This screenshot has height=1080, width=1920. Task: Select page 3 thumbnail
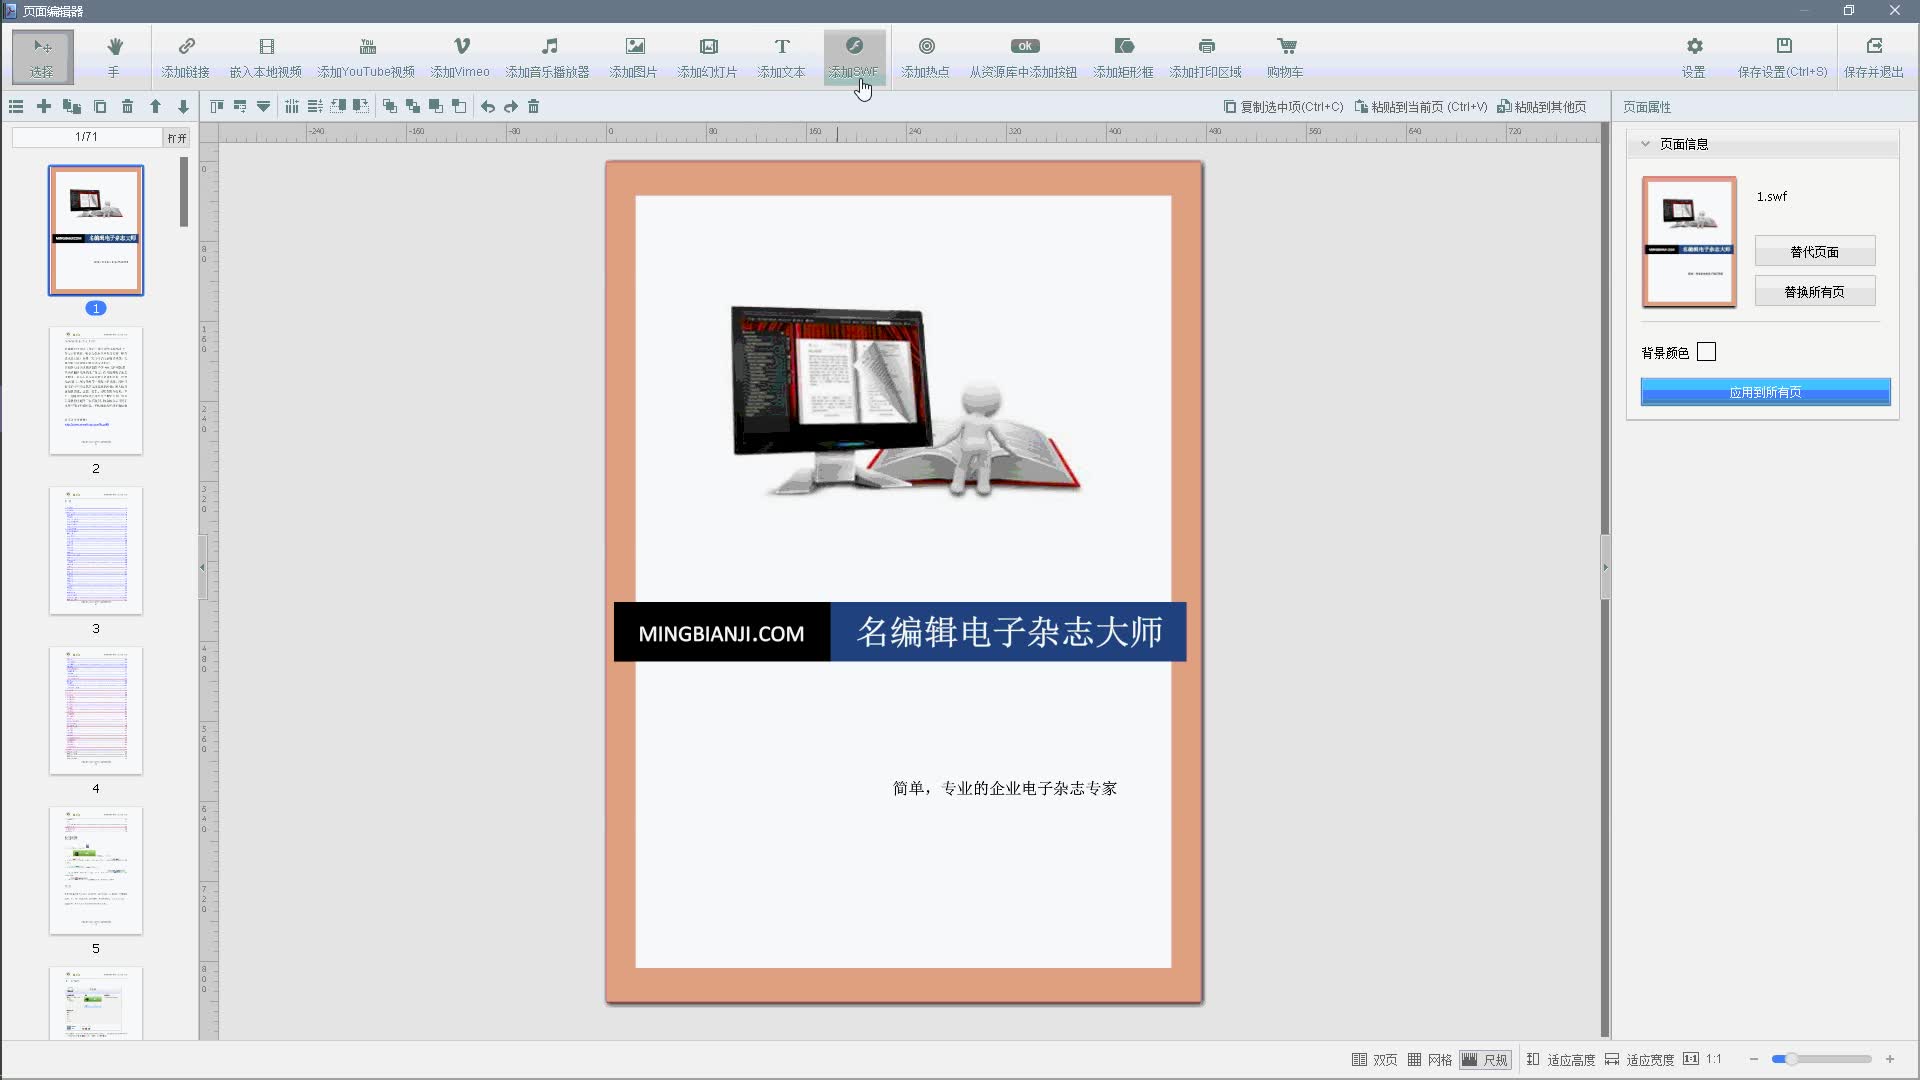coord(96,551)
